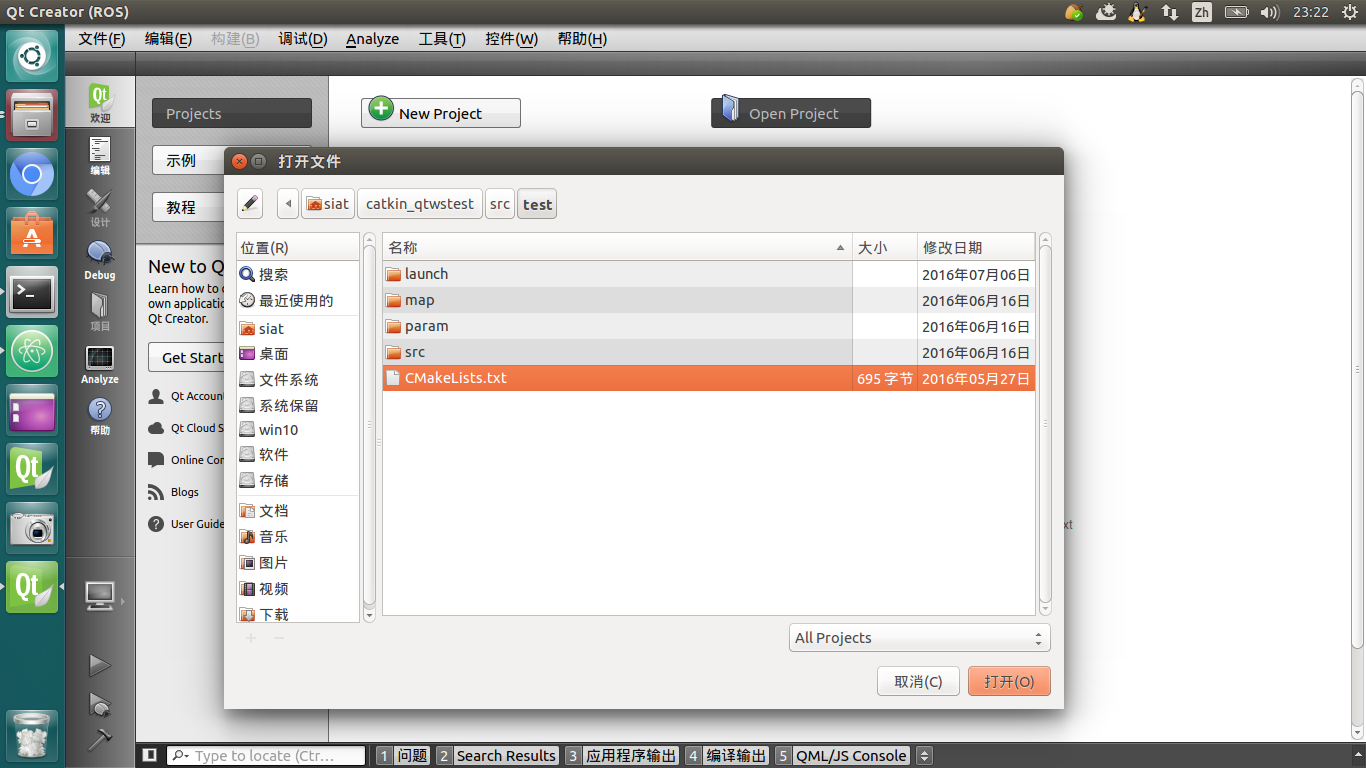This screenshot has width=1366, height=768.
Task: Launch the Files manager from the dock
Action: click(x=32, y=115)
